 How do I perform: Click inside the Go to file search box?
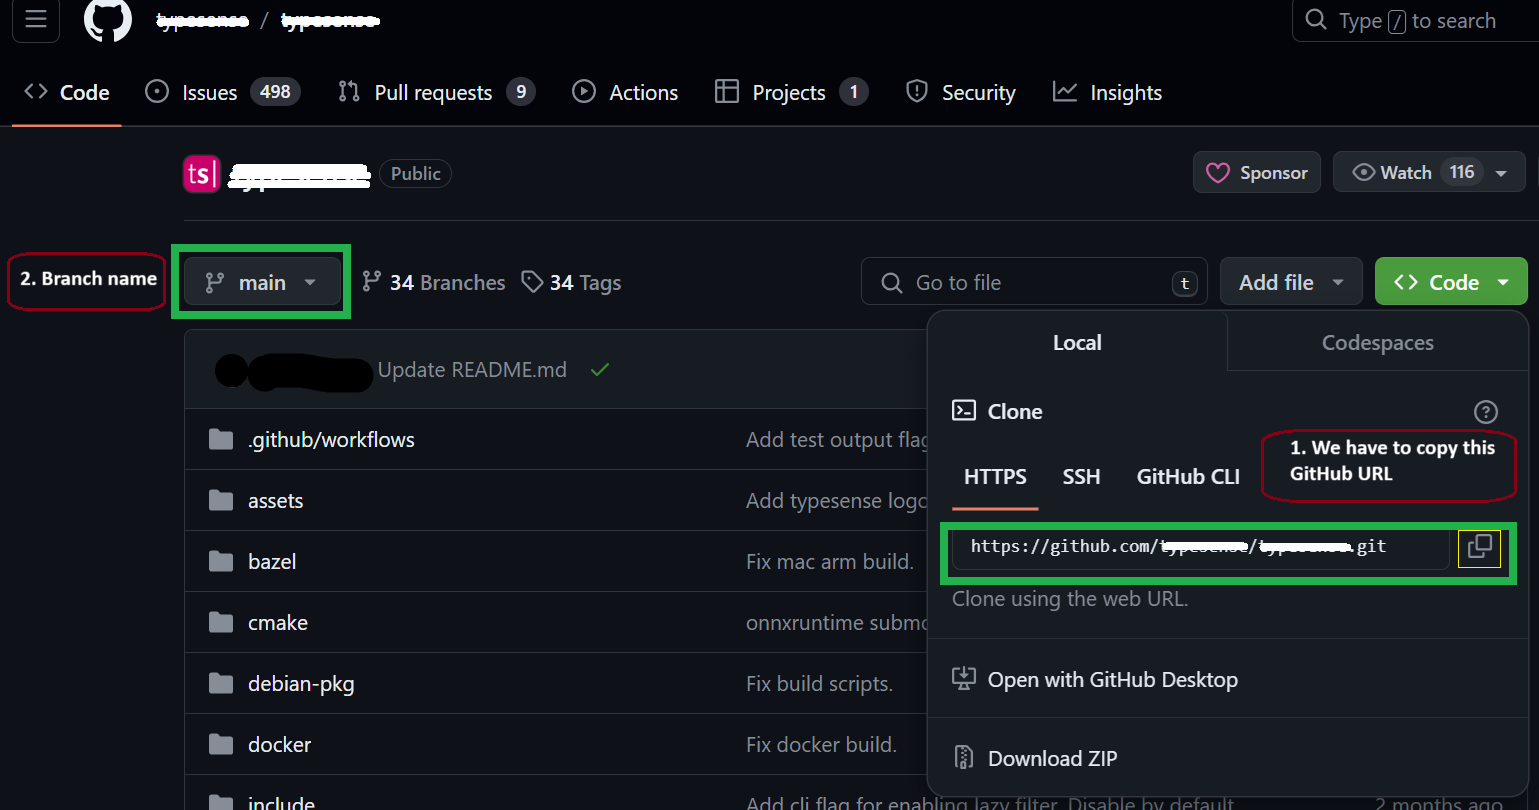(1030, 281)
